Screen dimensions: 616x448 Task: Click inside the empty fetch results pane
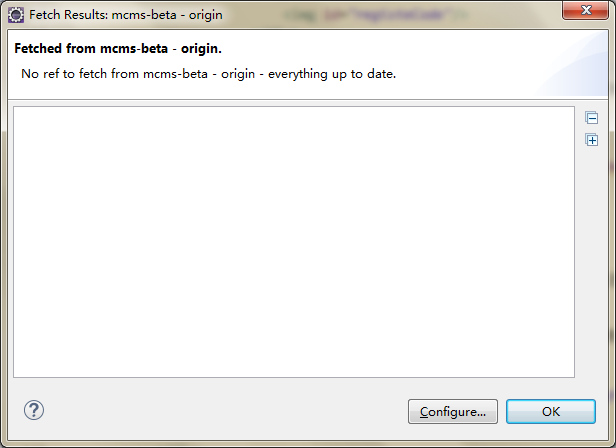pyautogui.click(x=294, y=242)
